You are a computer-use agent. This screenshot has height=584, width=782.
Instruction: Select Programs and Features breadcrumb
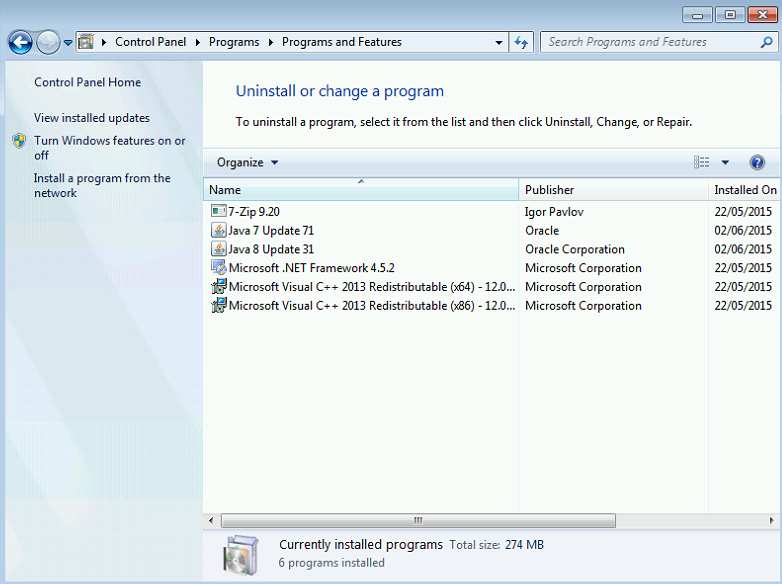pos(342,42)
